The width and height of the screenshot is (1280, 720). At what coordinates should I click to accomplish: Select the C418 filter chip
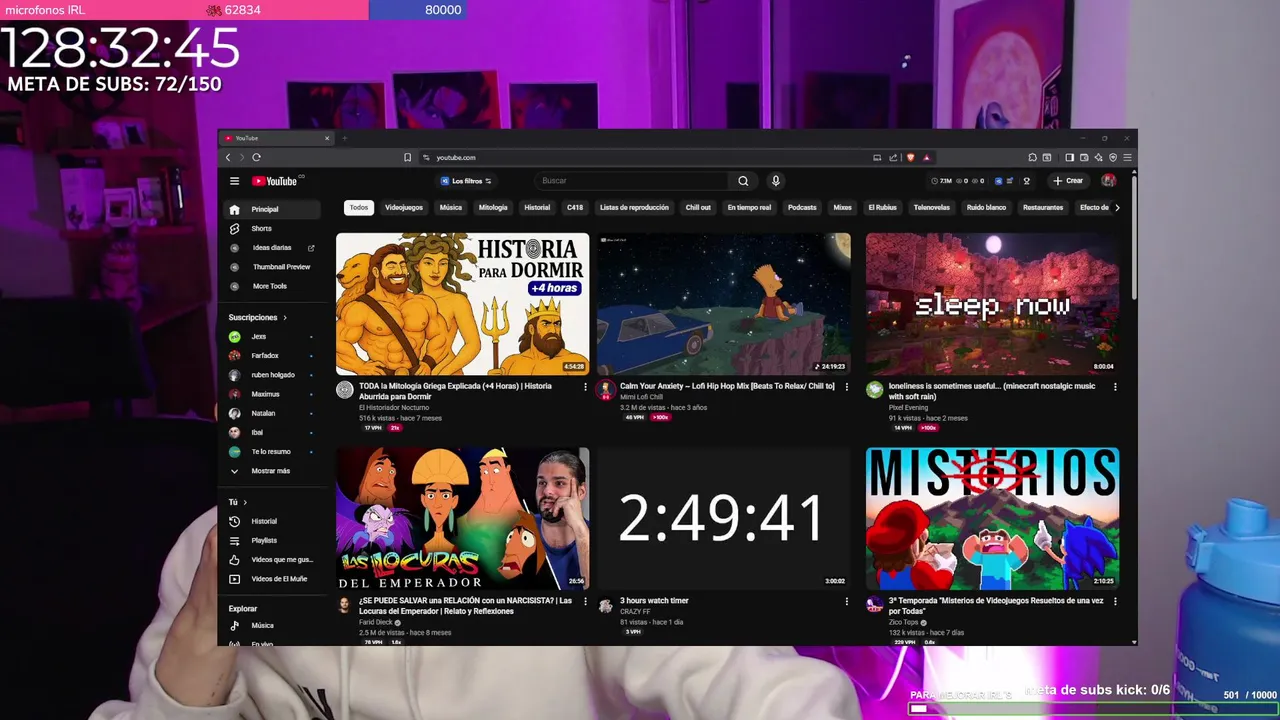[x=575, y=208]
